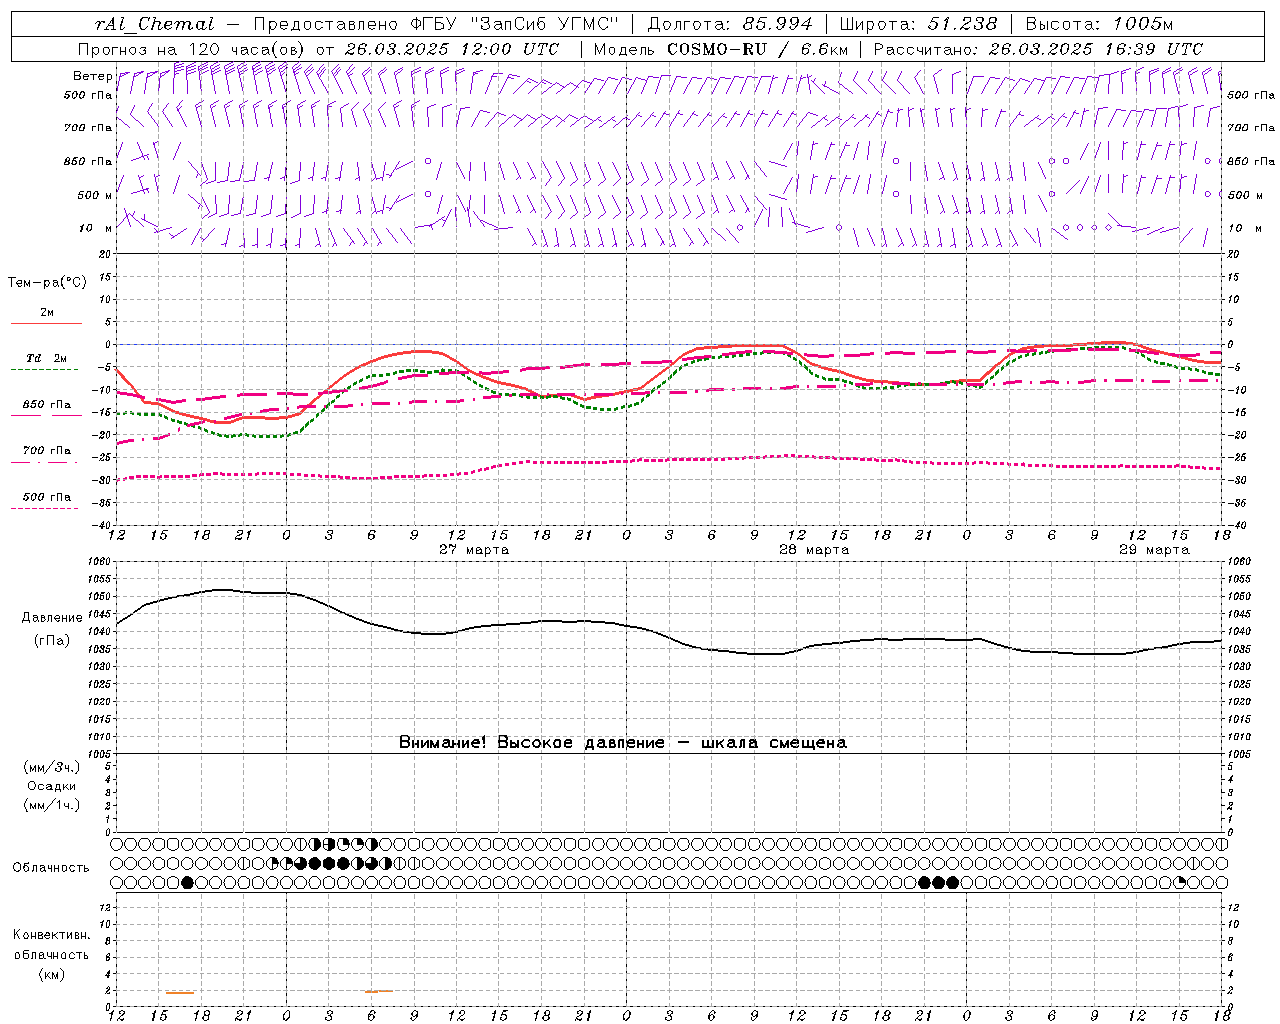This screenshot has height=1024, width=1280.
Task: Click the 10 м wind level label on left
Action: 96,228
